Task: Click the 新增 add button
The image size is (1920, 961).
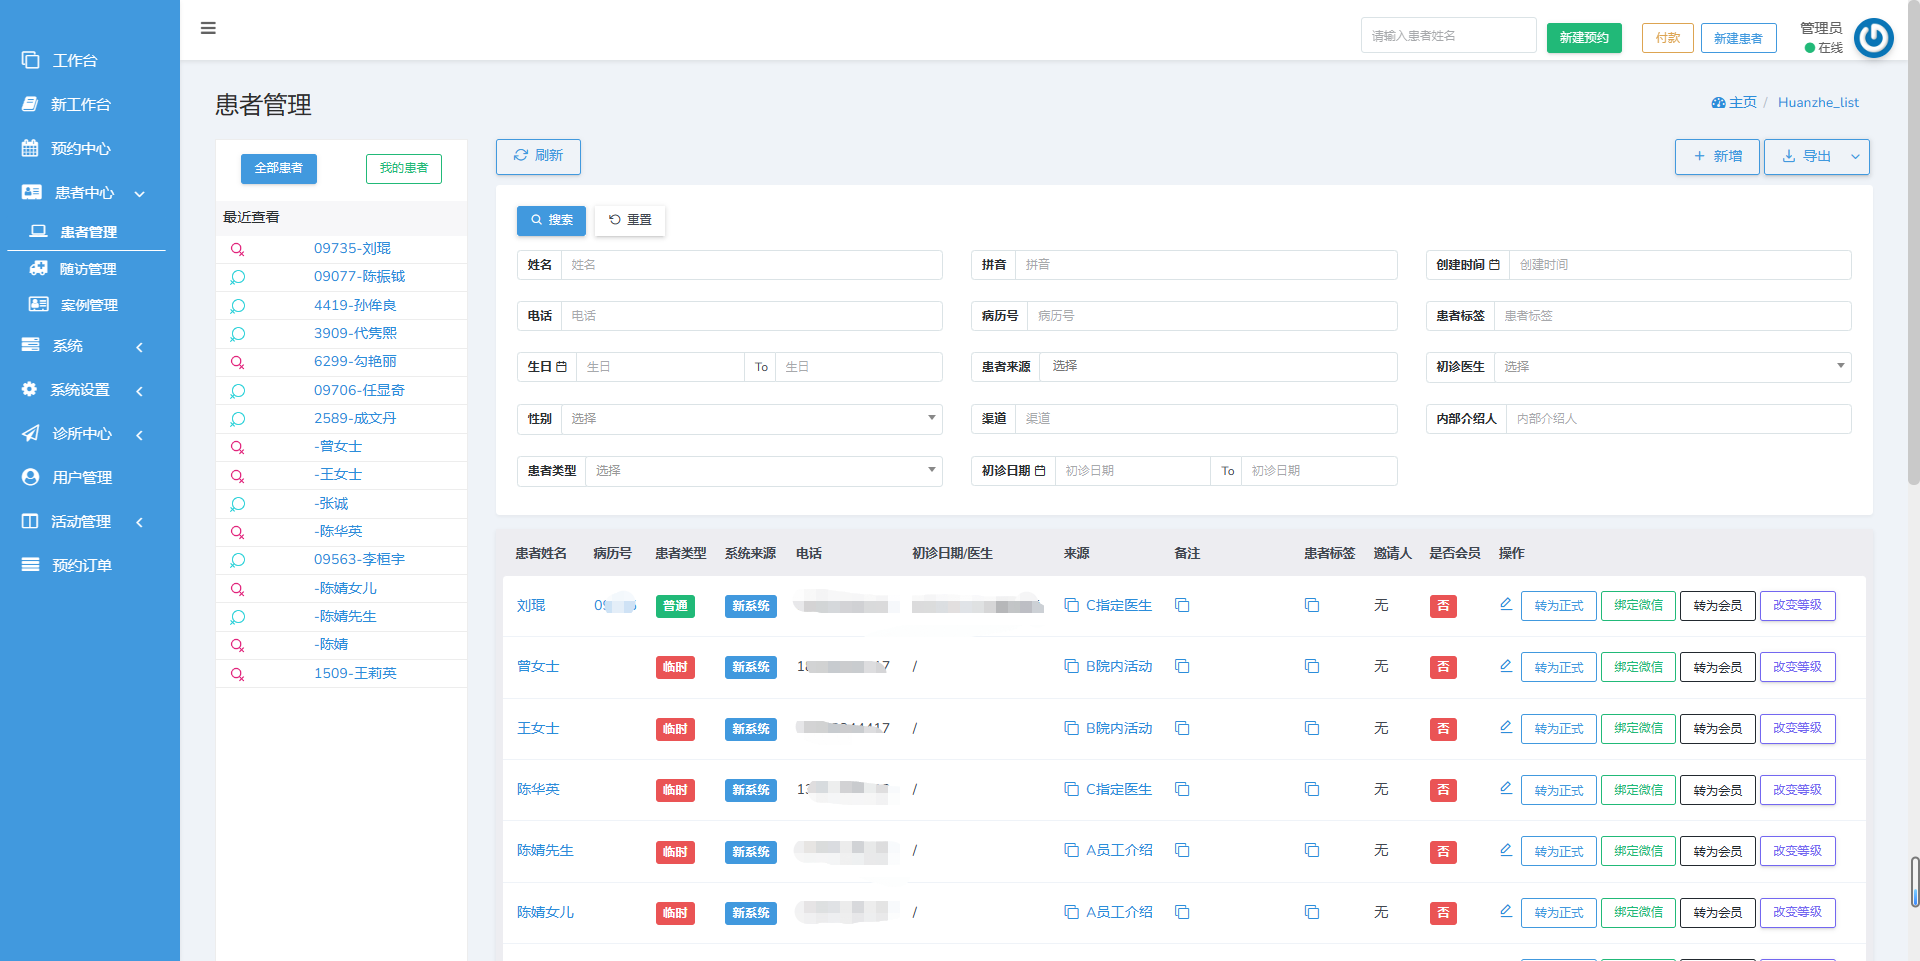Action: [1717, 157]
